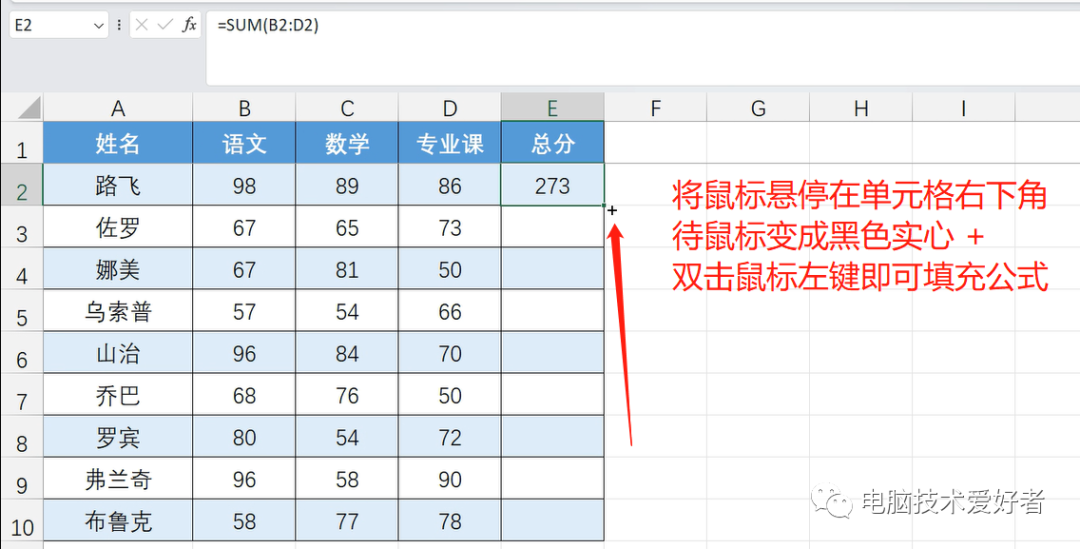
Task: Click the 姓名 header cell
Action: coord(118,143)
